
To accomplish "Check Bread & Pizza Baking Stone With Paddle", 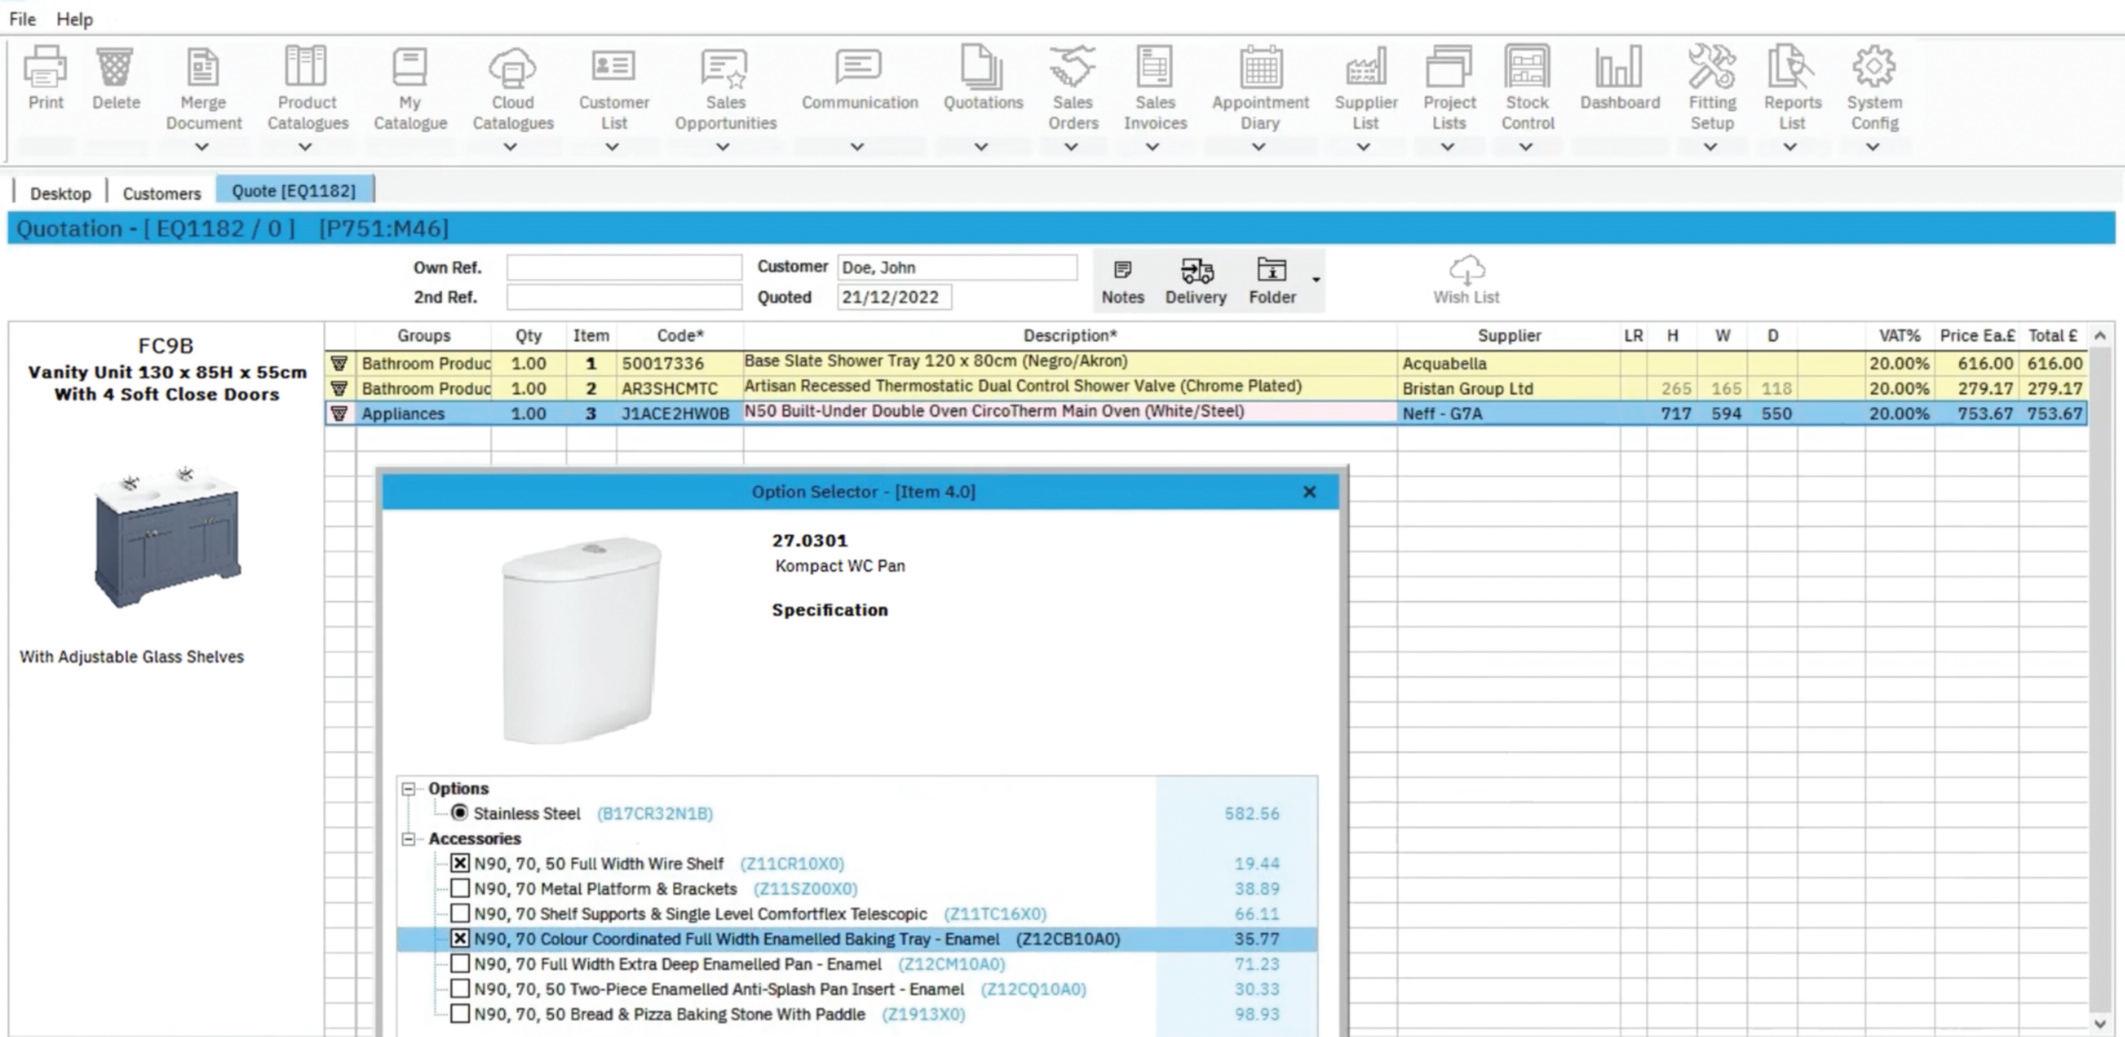I will click(x=460, y=1013).
